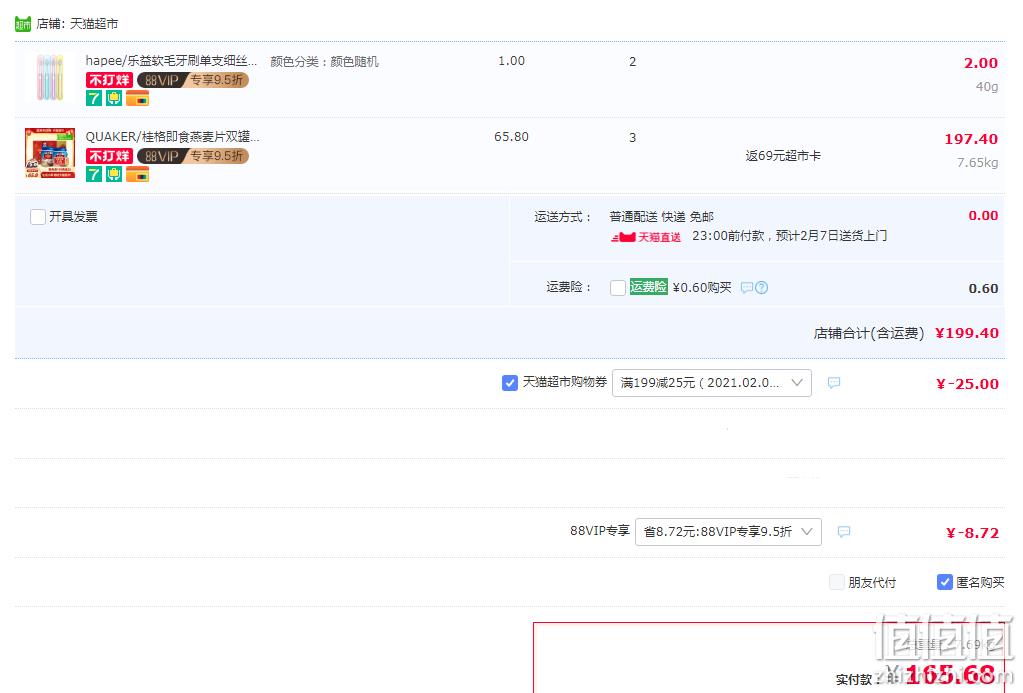Screen dimensions: 1023x693
Task: Click the 不打烊 badge under QUAKER oatmeal
Action: (x=109, y=156)
